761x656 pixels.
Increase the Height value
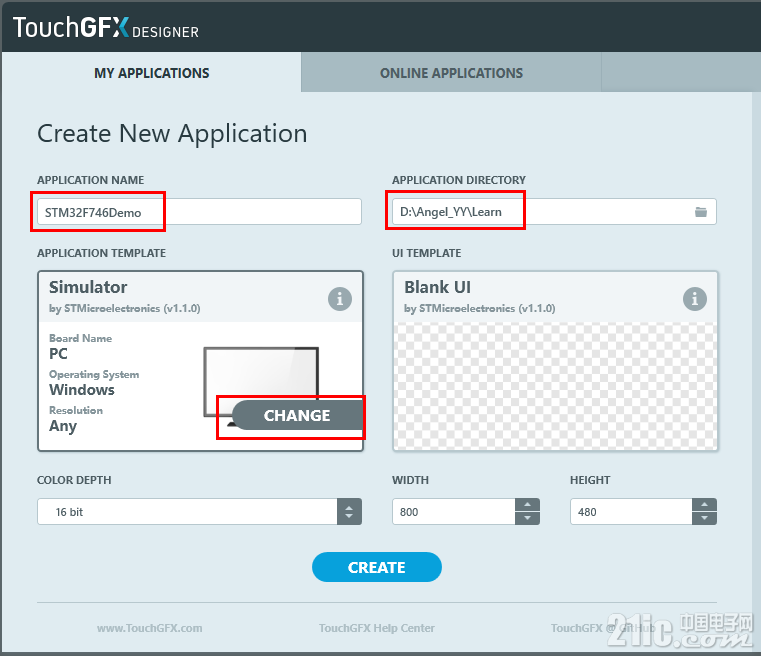pos(704,505)
